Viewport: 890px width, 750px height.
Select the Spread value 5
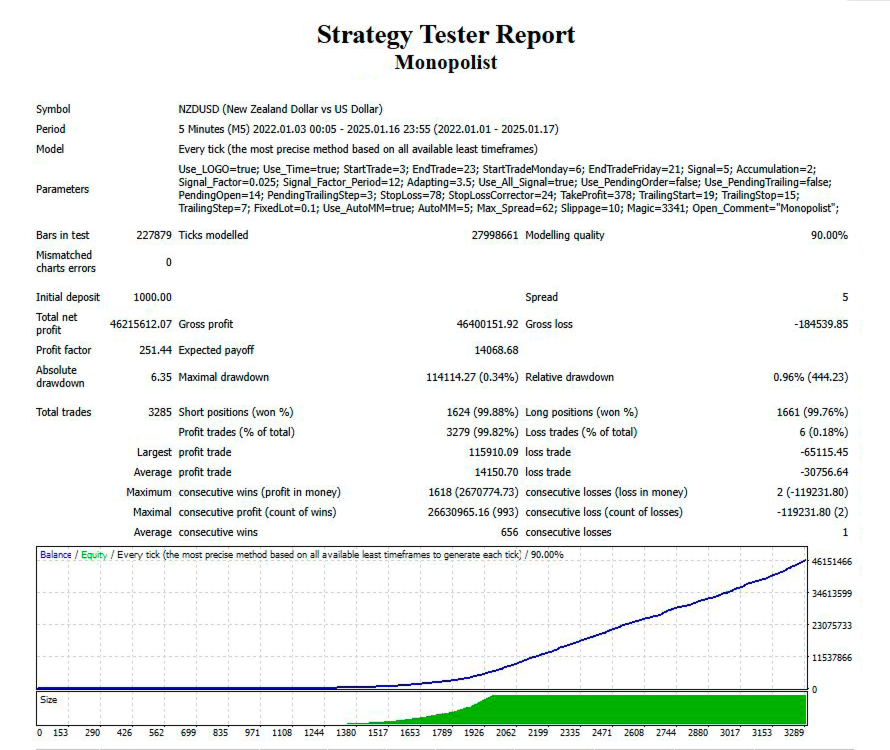tap(845, 297)
